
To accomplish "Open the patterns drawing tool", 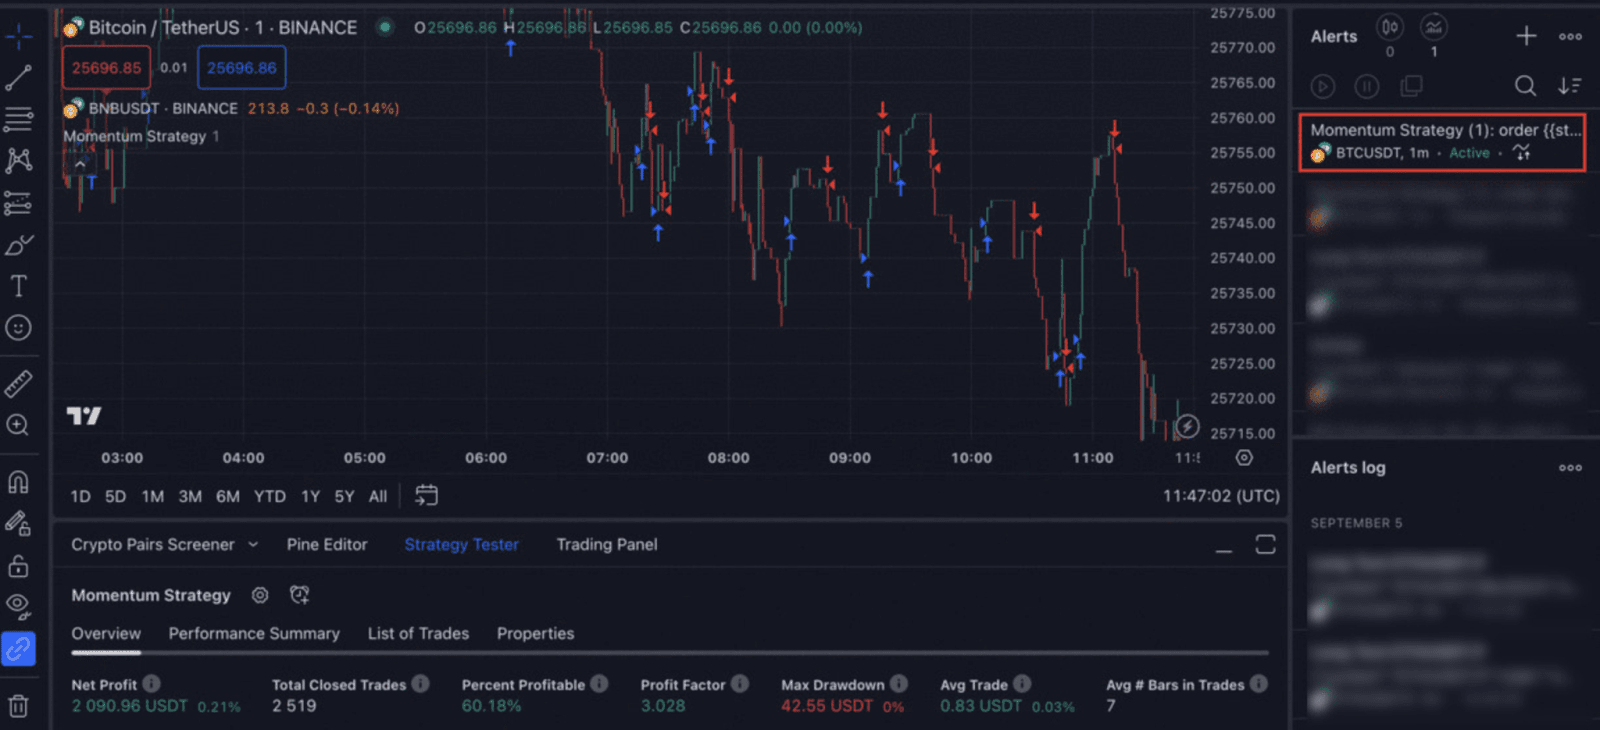I will coord(18,160).
